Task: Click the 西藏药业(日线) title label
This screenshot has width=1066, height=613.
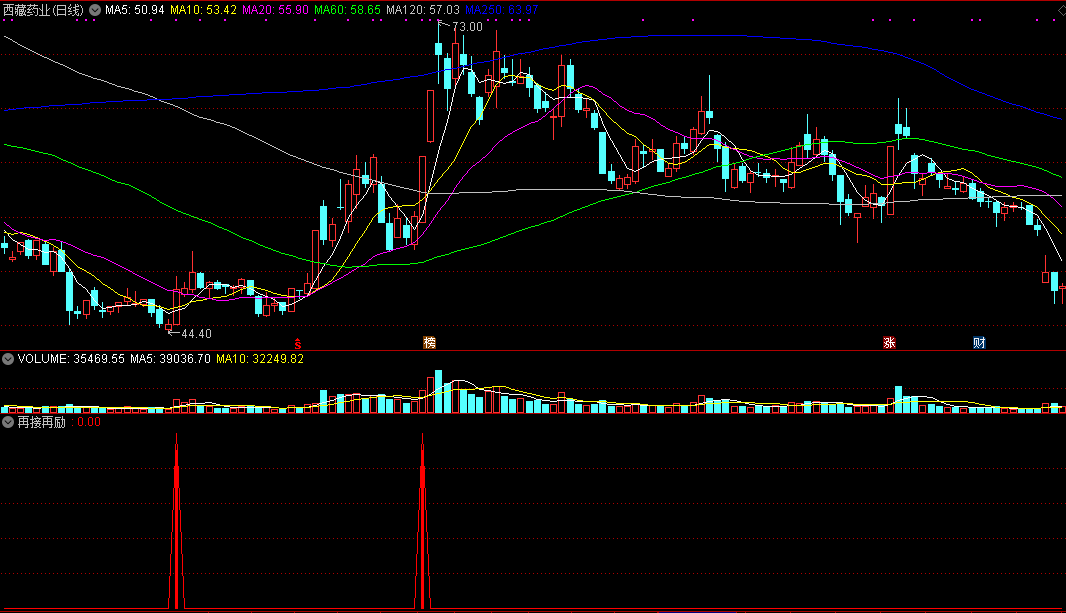Action: (44, 10)
